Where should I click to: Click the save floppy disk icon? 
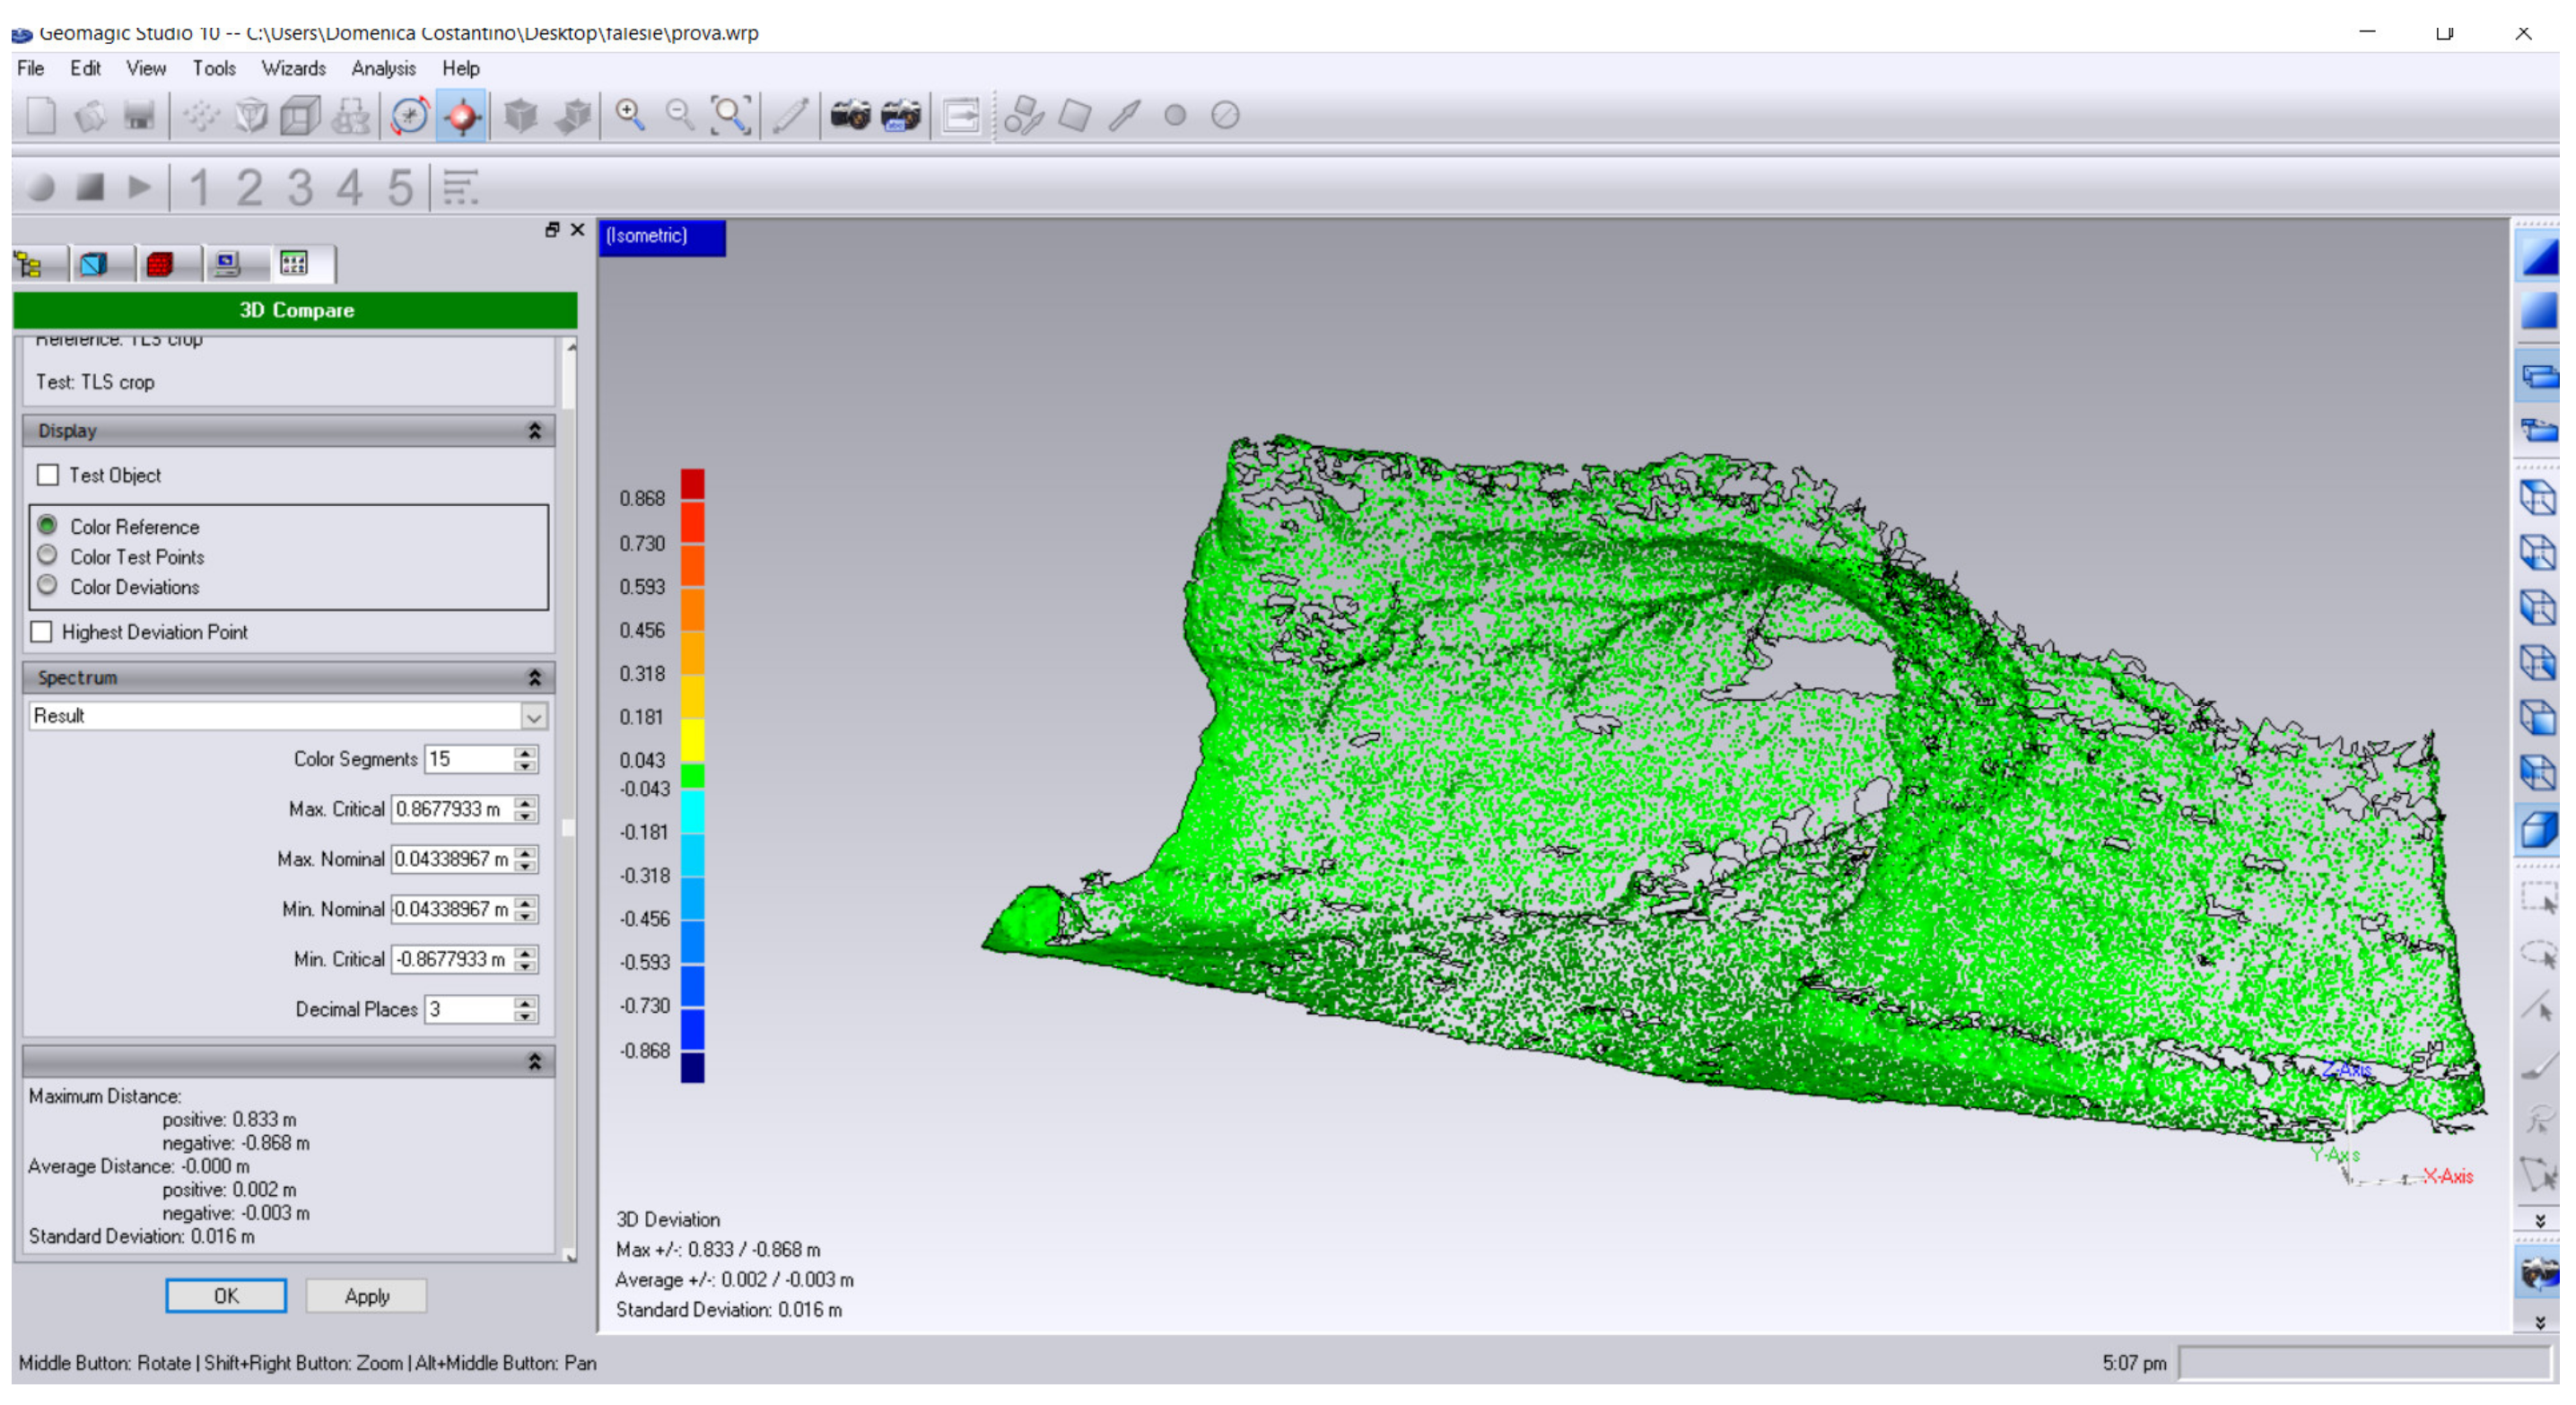click(x=139, y=116)
